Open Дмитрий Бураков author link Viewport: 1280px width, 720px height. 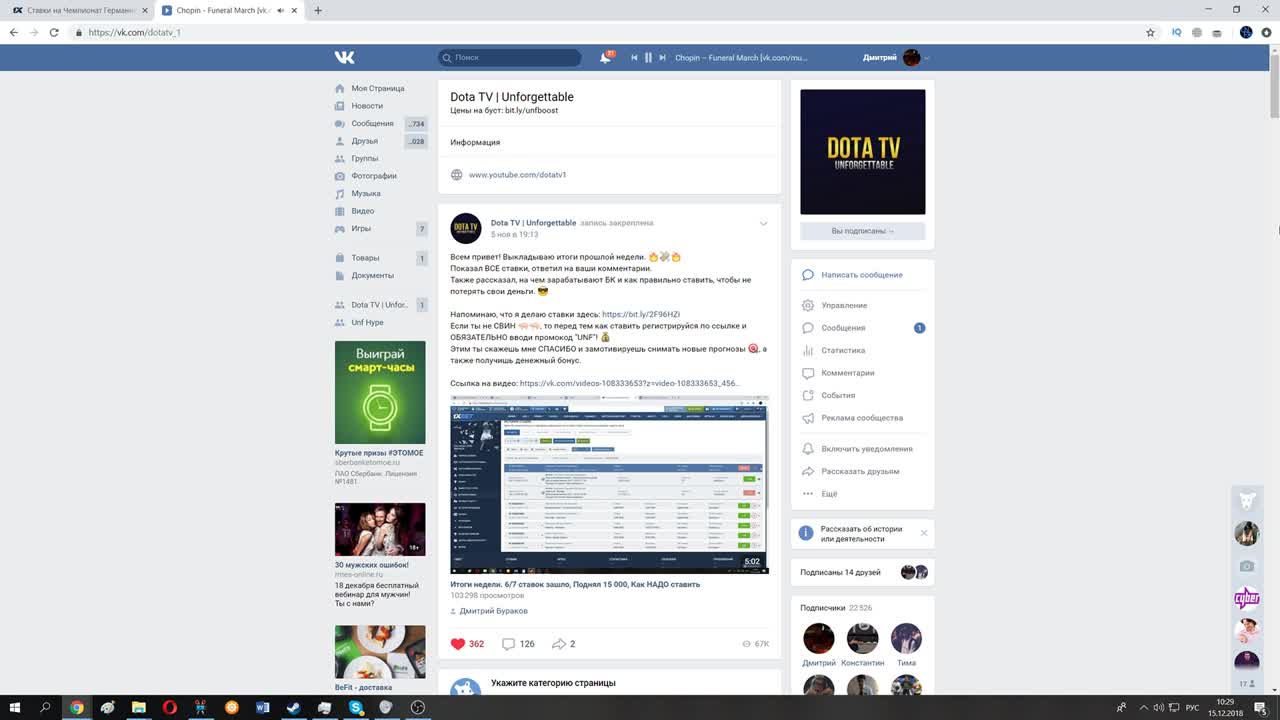[x=493, y=611]
